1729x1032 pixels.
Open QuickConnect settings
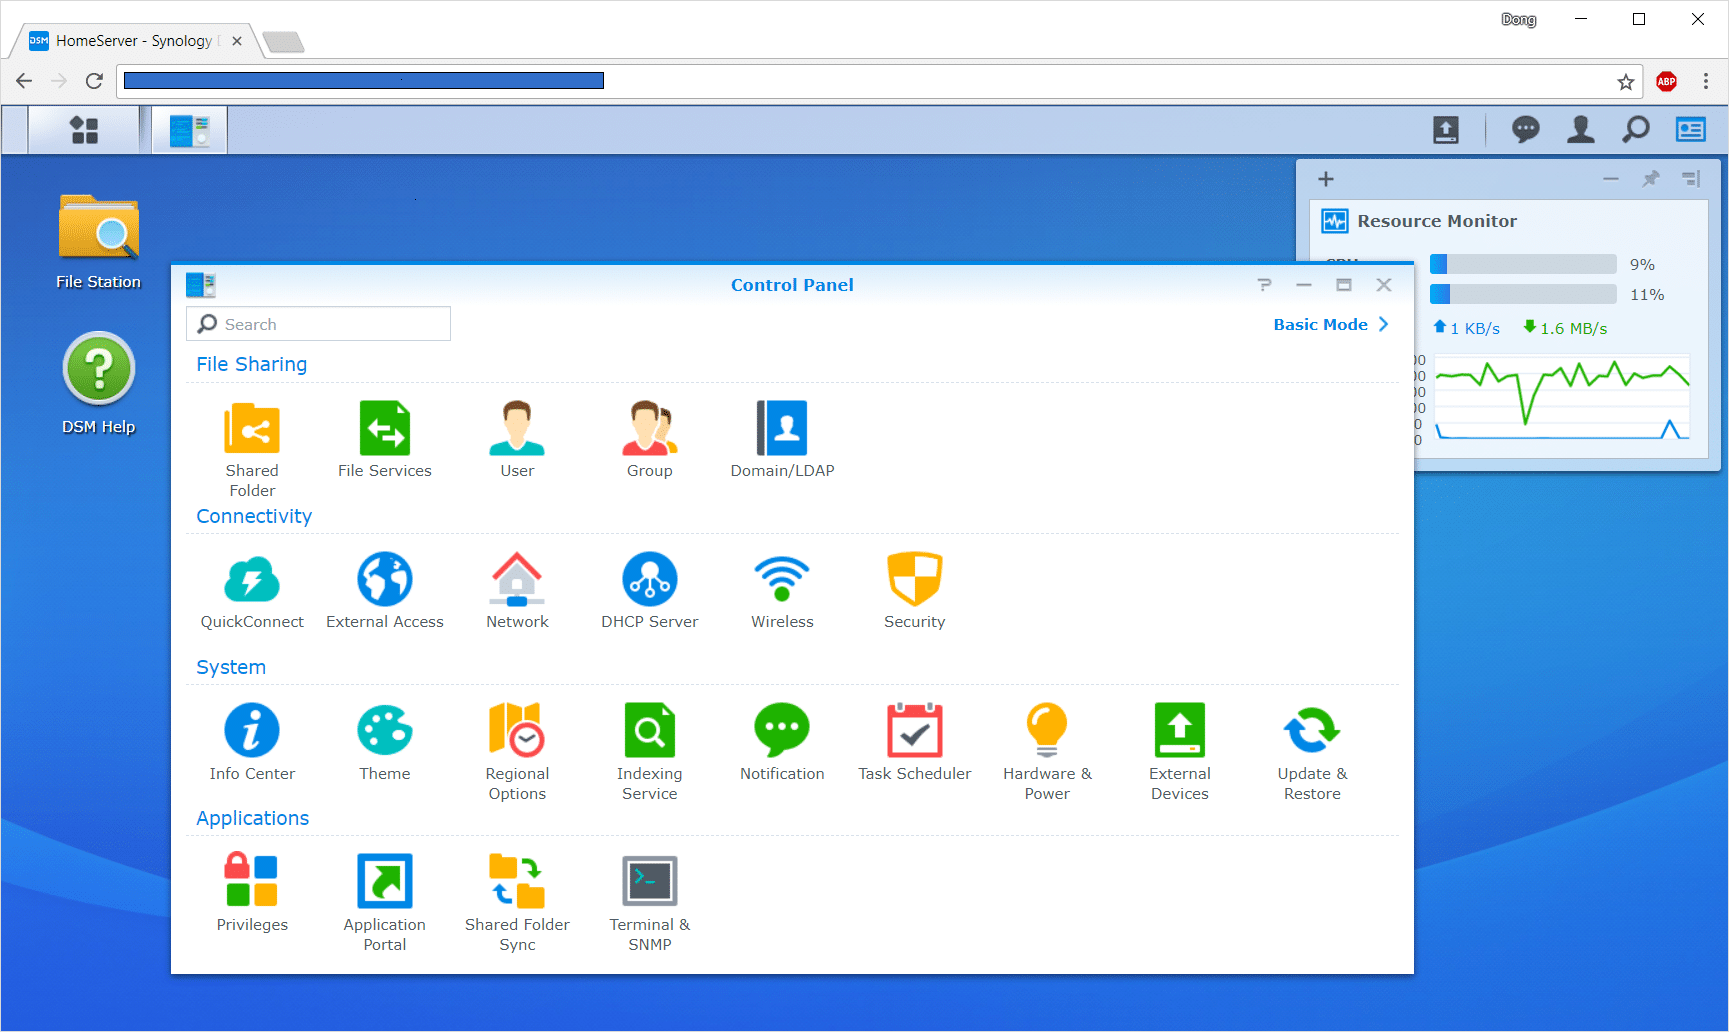point(252,591)
